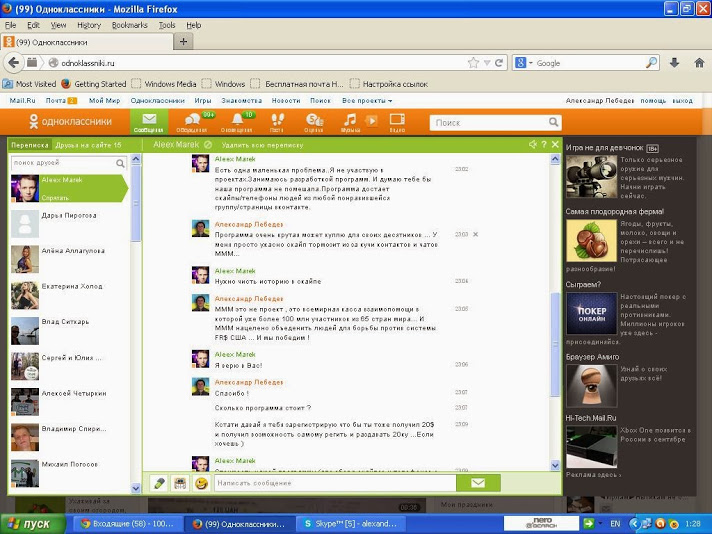This screenshot has height=534, width=712.
Task: Switch to Входящие Chrome taskbar window
Action: pos(127,524)
